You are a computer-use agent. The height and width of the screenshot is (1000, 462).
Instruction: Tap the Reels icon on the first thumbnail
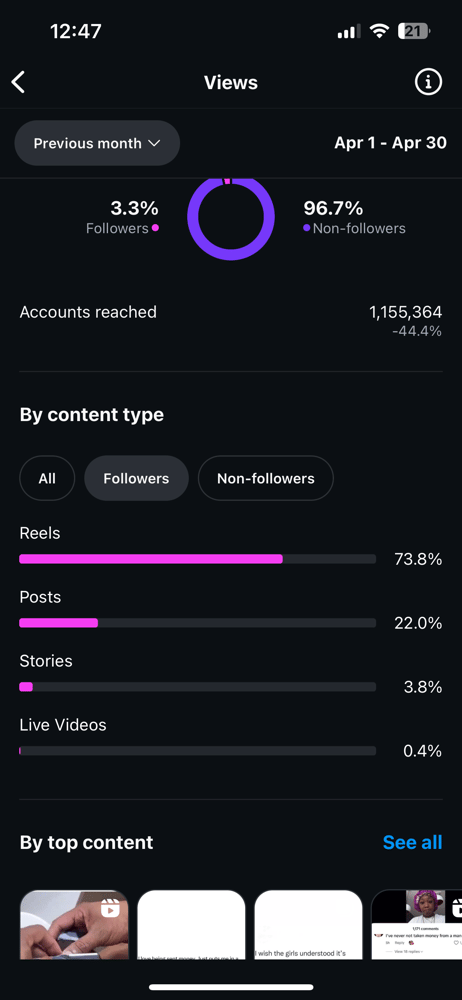click(110, 908)
